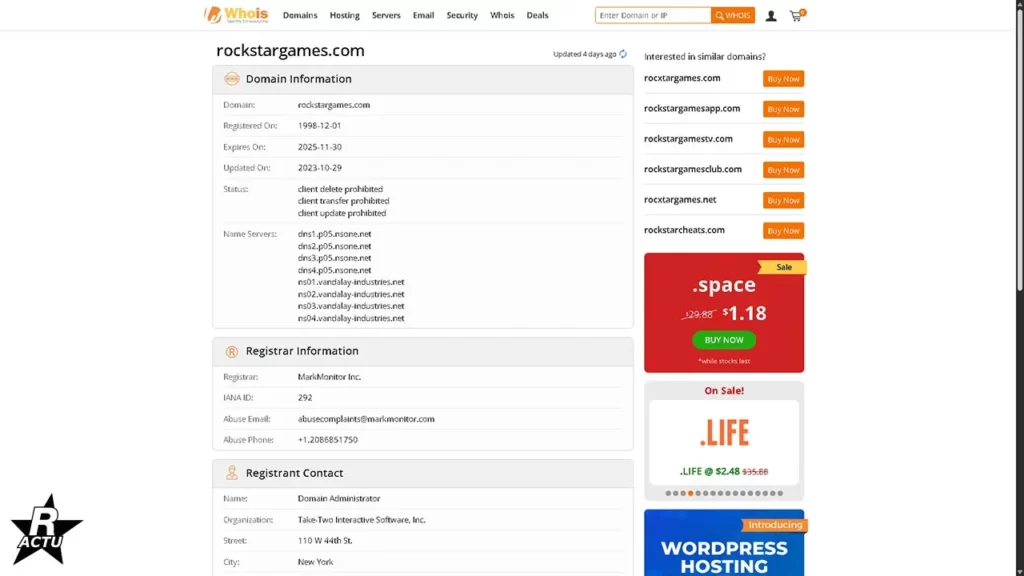Buy Now for rockstargamesapp.com

pos(783,109)
